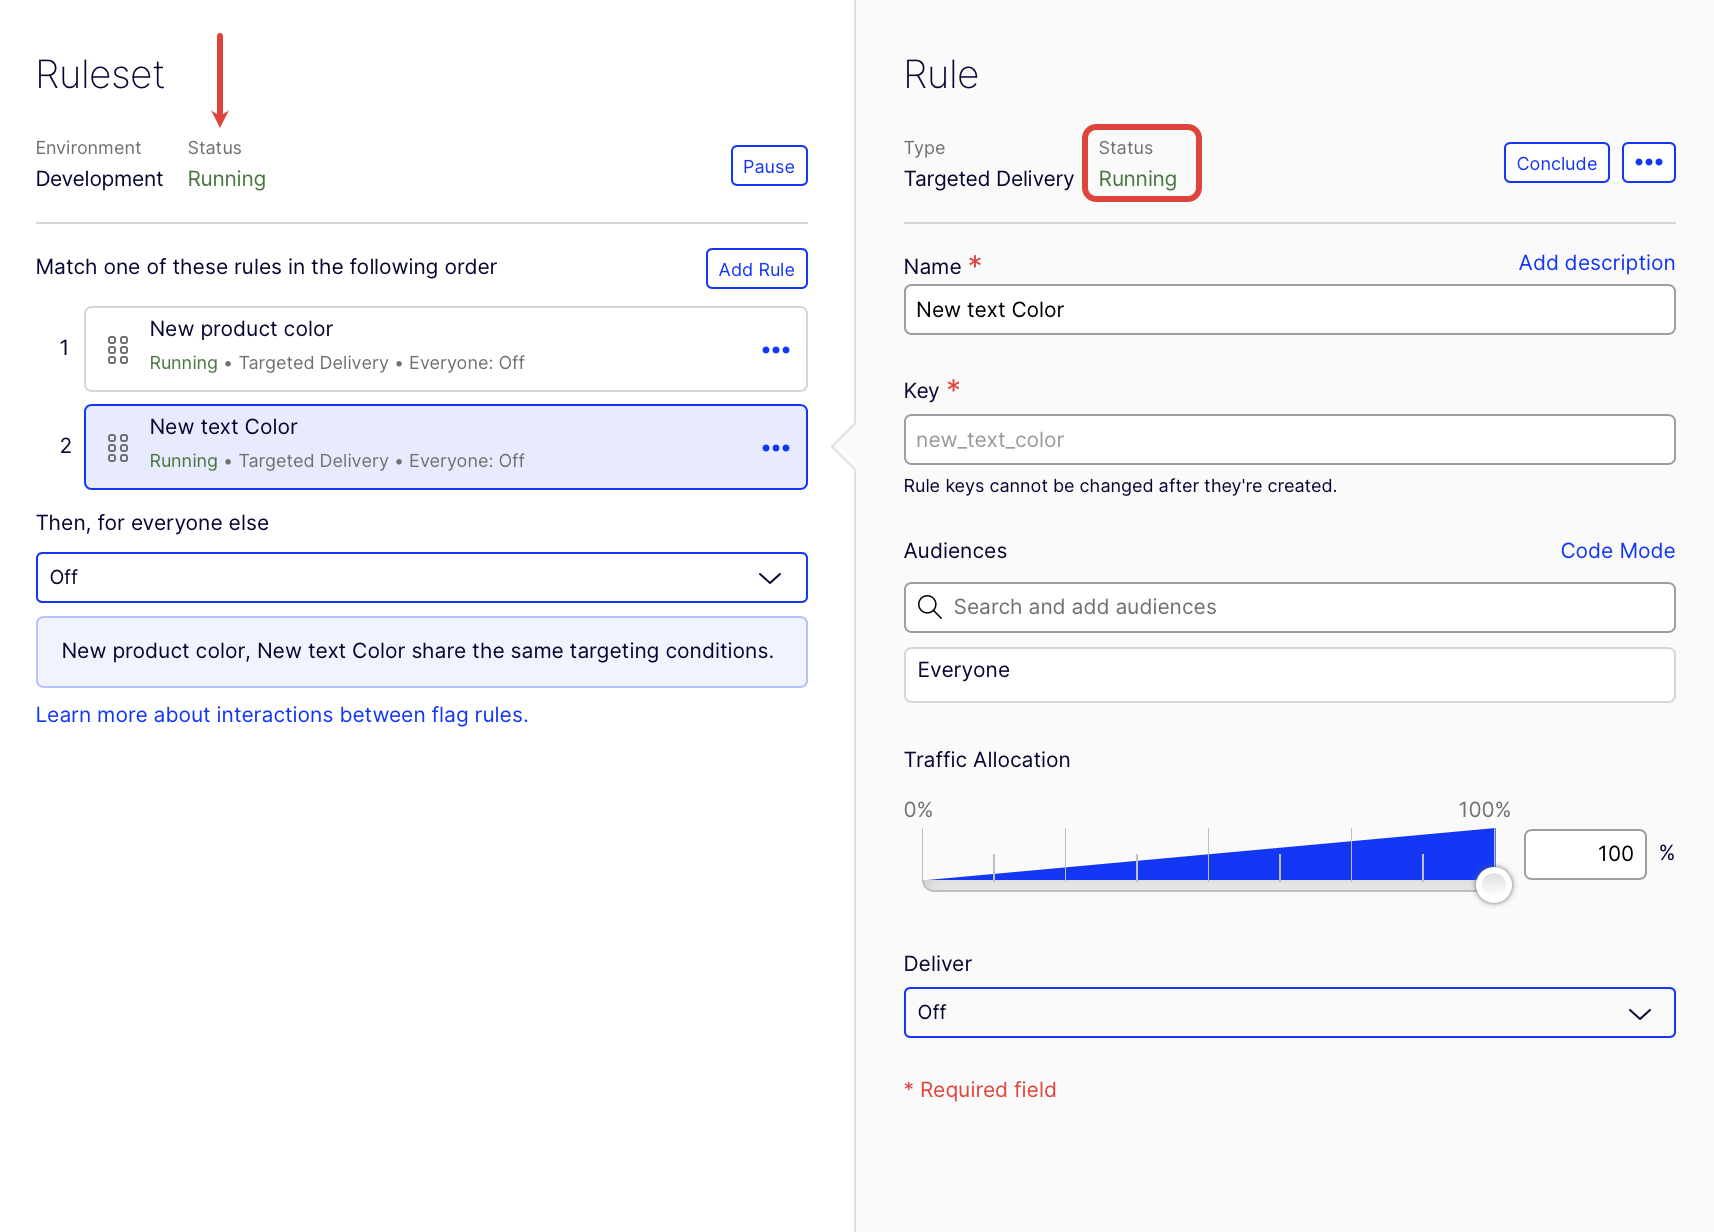Click Add description link

1596,263
